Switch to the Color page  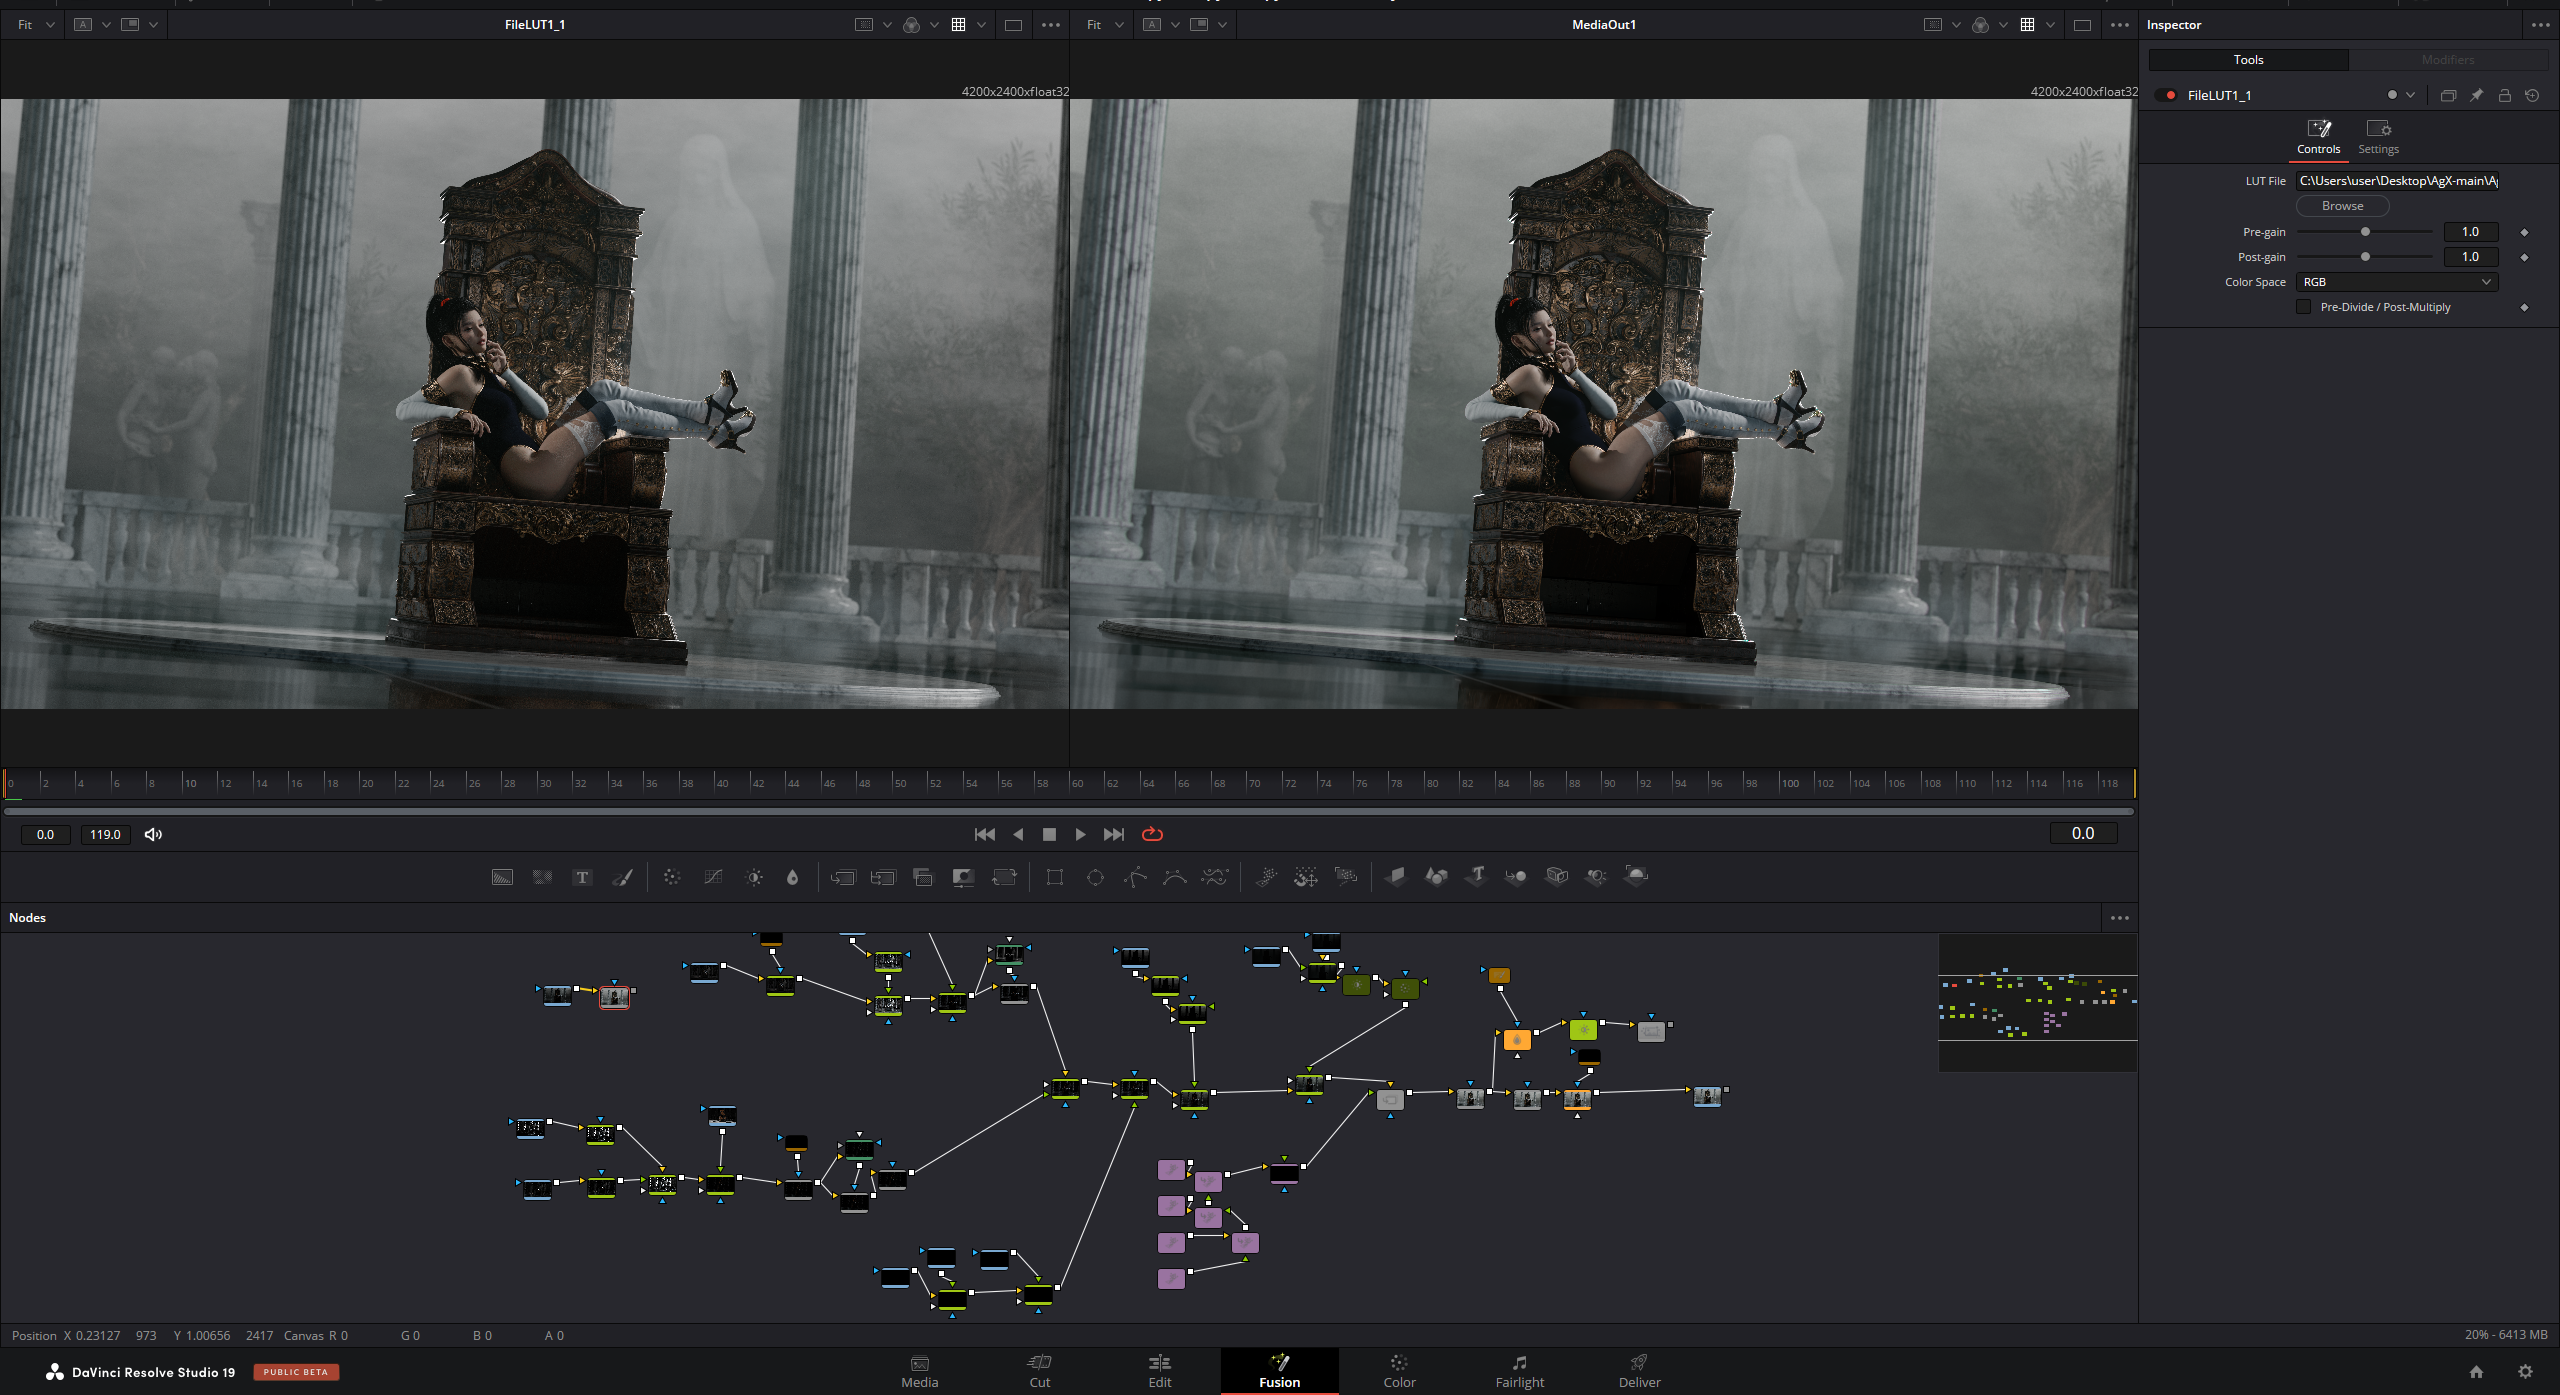(1398, 1371)
